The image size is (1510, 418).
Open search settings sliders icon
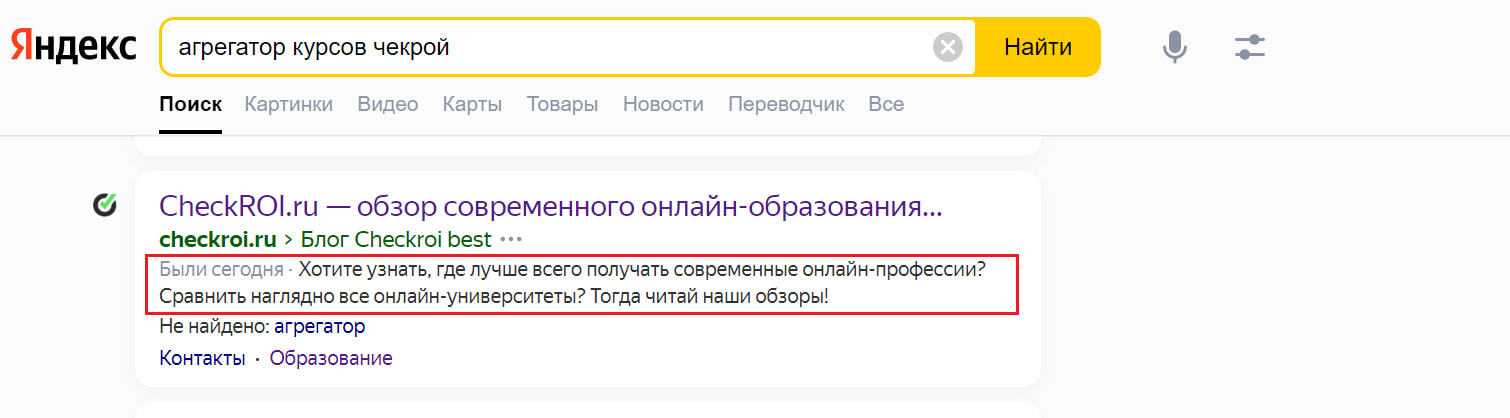click(1250, 47)
